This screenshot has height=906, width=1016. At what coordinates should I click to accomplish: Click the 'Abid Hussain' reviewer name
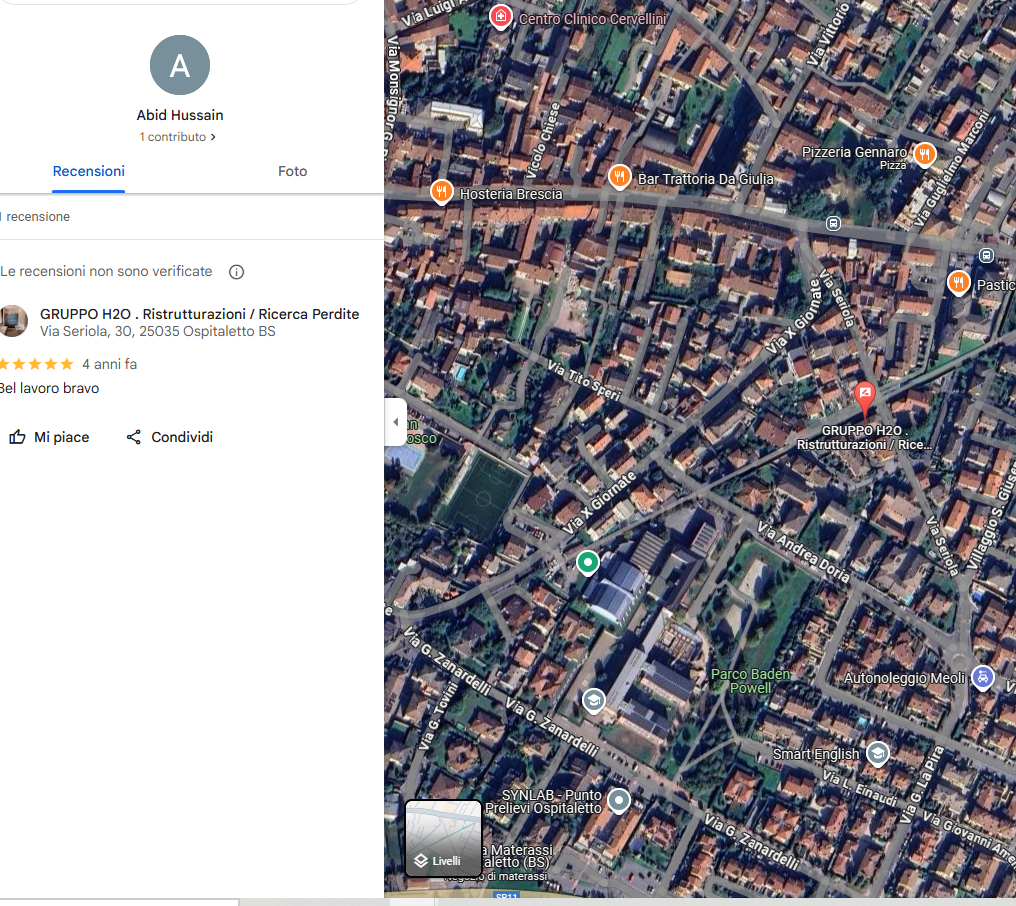180,115
